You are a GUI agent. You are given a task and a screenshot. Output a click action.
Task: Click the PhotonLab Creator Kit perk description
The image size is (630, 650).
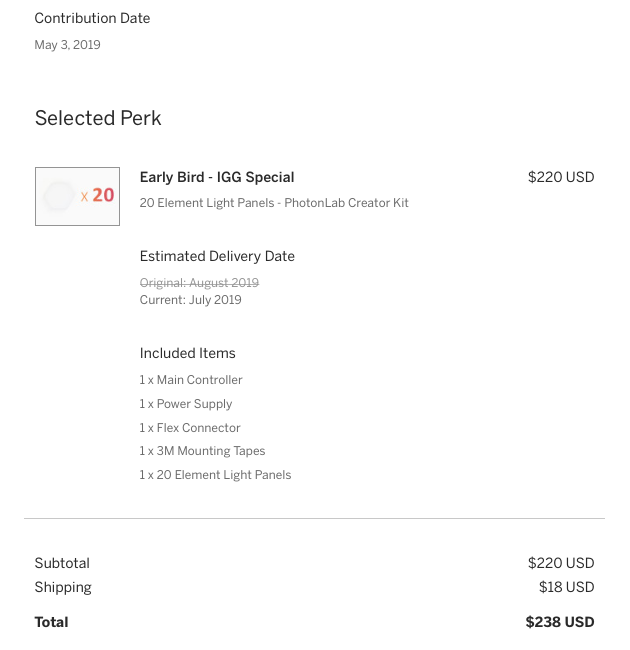[274, 203]
